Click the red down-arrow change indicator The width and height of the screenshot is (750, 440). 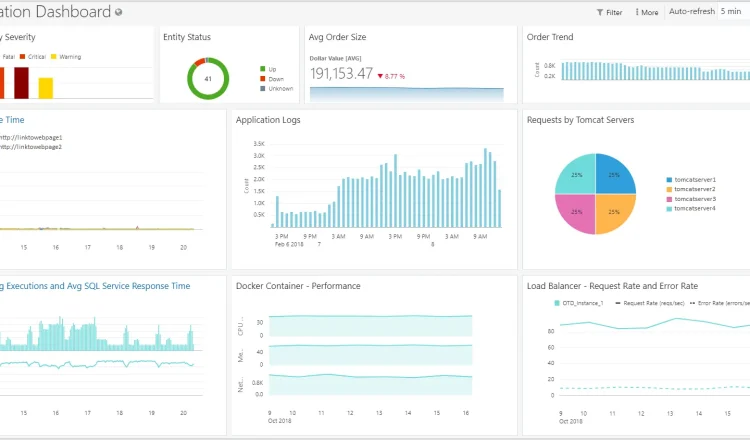[x=380, y=76]
